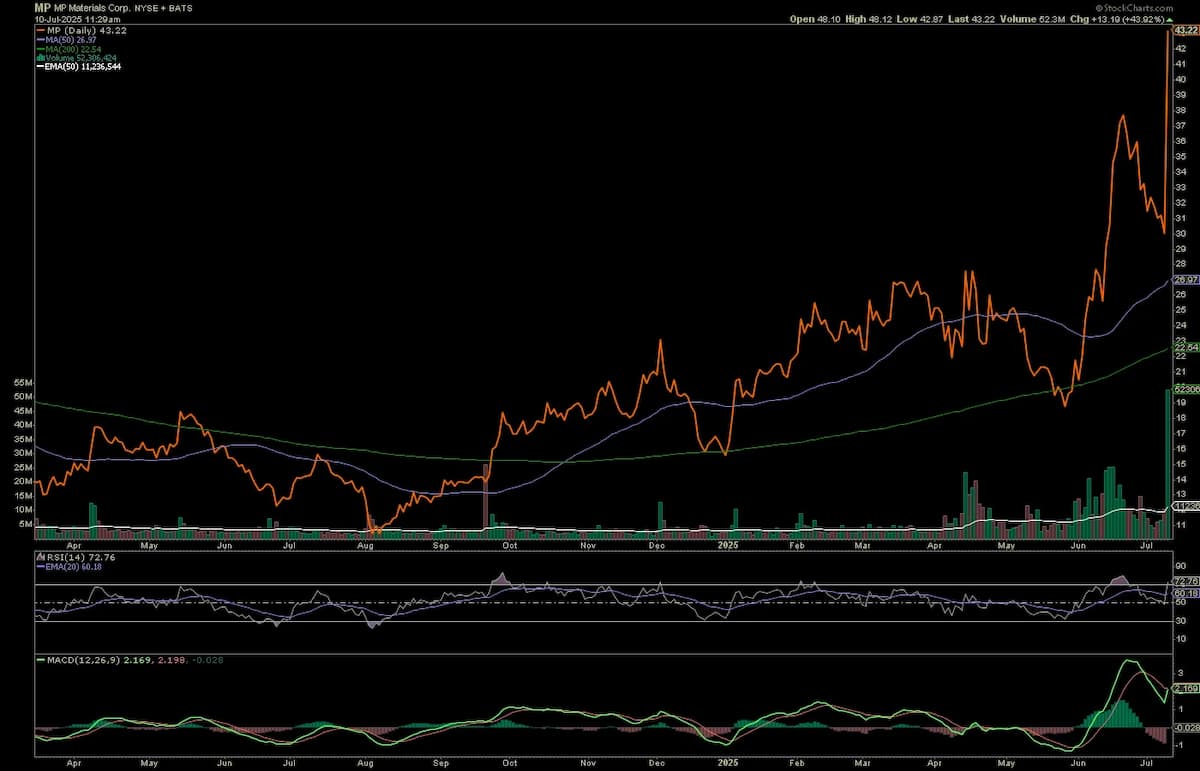Viewport: 1200px width, 771px height.
Task: Click the 55M volume axis label
Action: click(25, 383)
